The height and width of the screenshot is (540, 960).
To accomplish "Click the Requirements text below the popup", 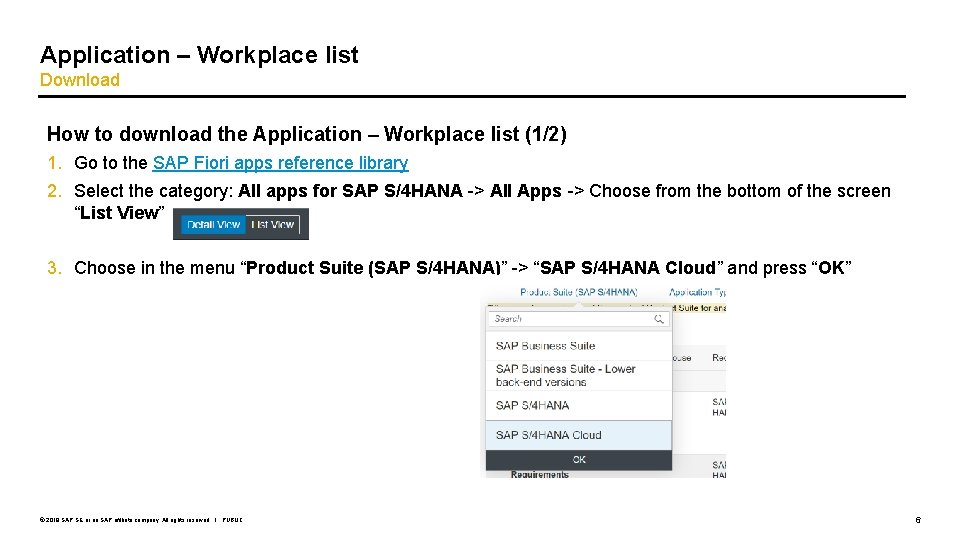I will 539,474.
